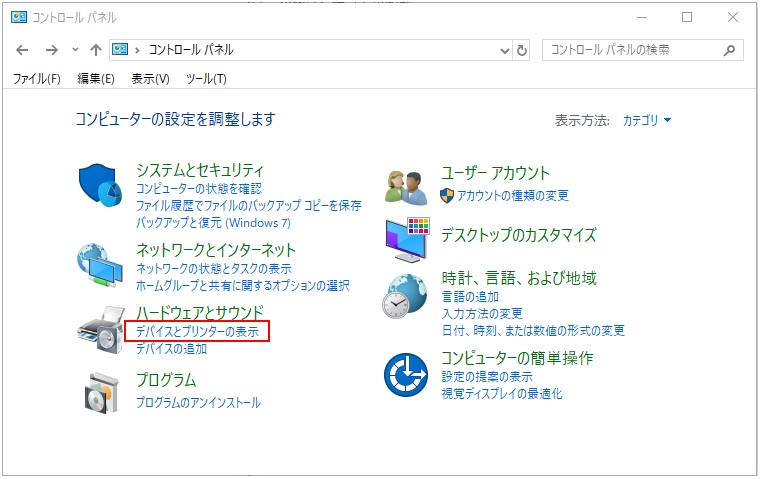The image size is (761, 479).
Task: Go back with the left arrow
Action: point(22,50)
